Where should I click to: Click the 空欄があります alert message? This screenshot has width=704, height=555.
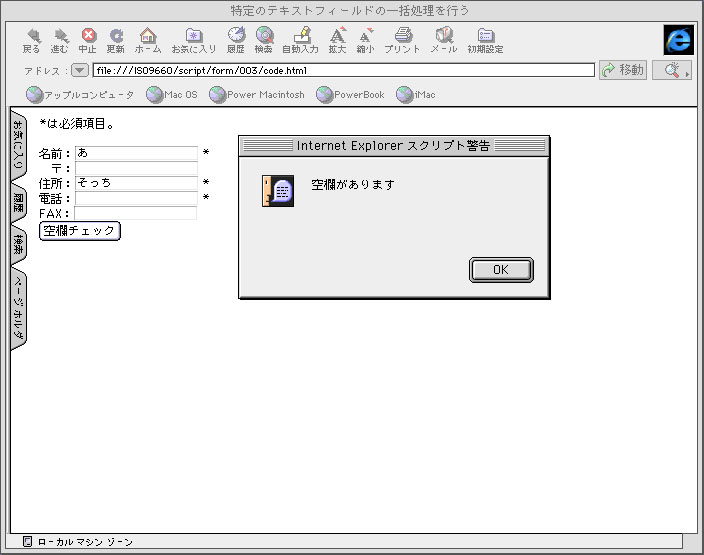(x=353, y=185)
